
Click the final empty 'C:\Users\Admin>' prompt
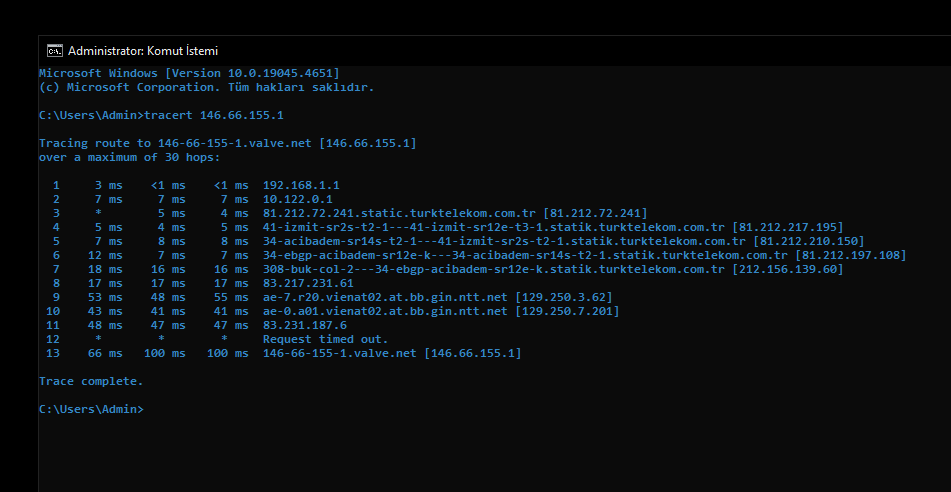point(91,409)
